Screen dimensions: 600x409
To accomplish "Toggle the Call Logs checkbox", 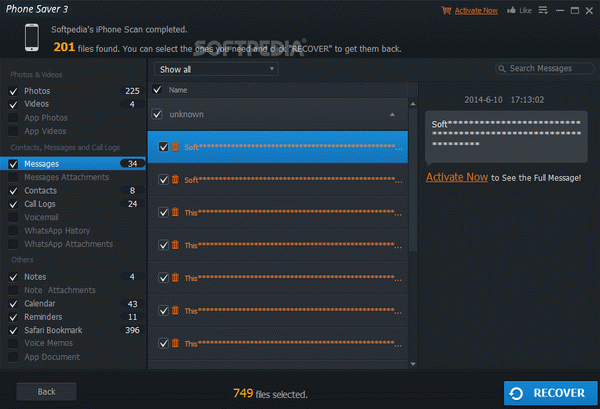I will click(13, 204).
